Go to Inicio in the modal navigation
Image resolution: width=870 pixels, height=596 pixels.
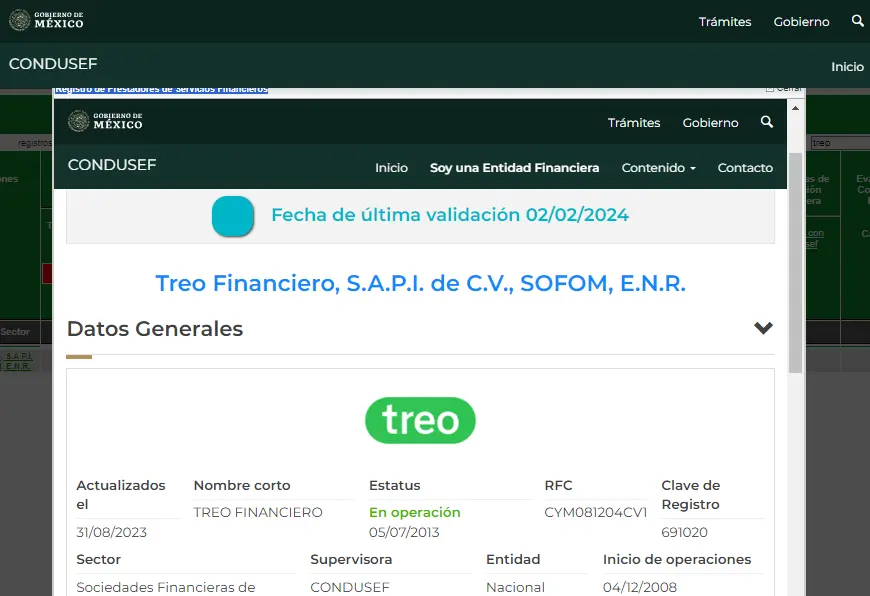point(391,168)
